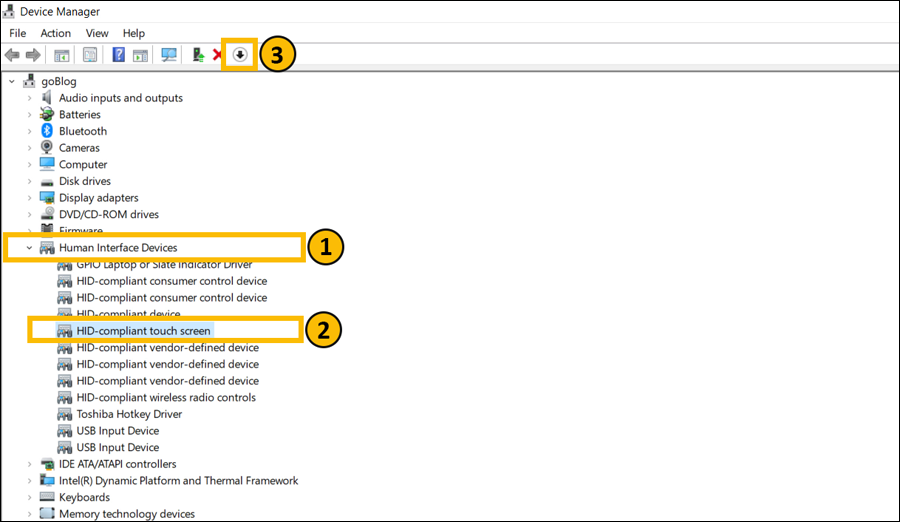The image size is (900, 522).
Task: Collapse the Human Interface Devices category
Action: click(x=30, y=247)
